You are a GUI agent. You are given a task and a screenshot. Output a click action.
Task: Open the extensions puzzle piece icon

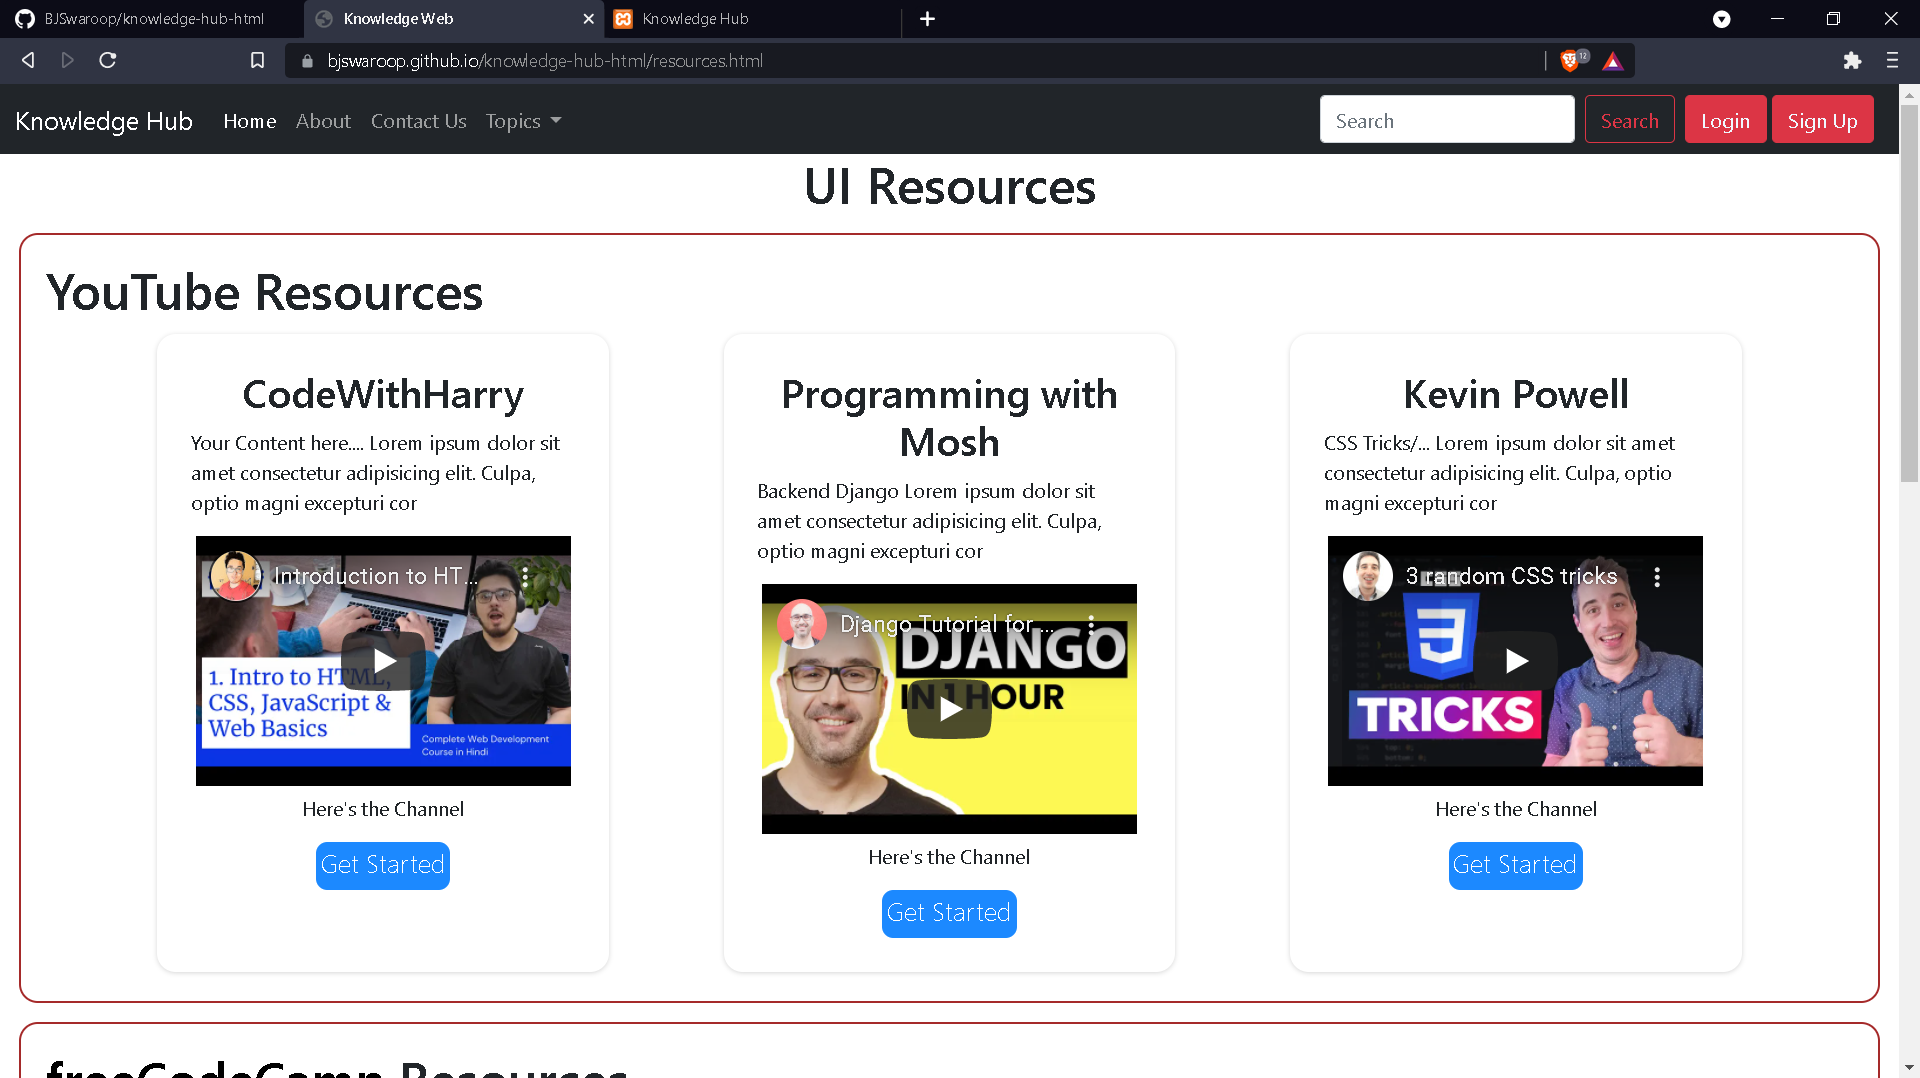(x=1852, y=61)
